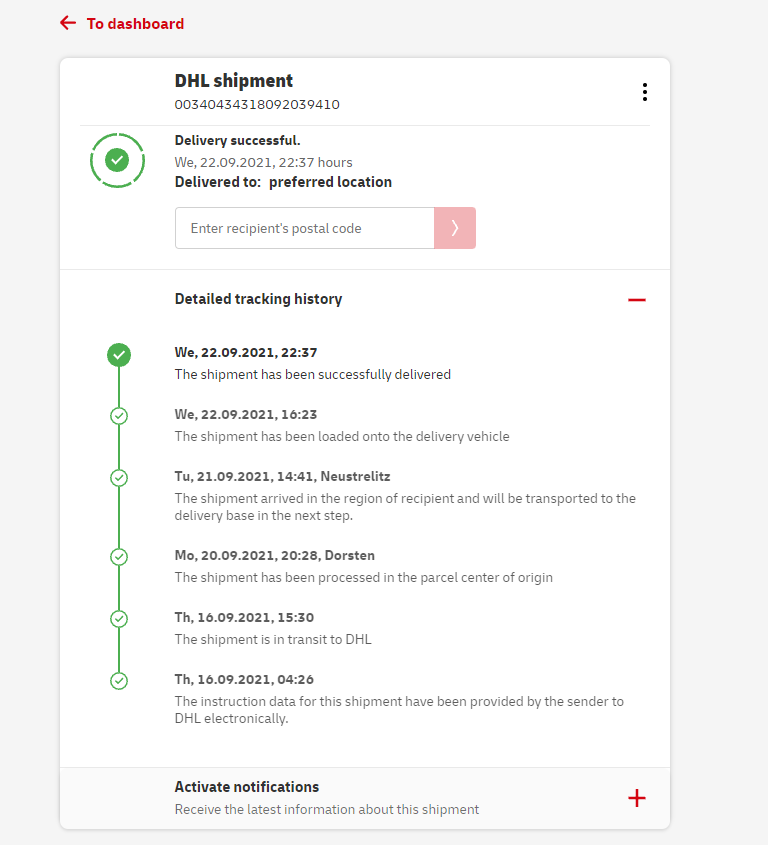Go back via To dashboard link
The image size is (768, 848).
[135, 23]
